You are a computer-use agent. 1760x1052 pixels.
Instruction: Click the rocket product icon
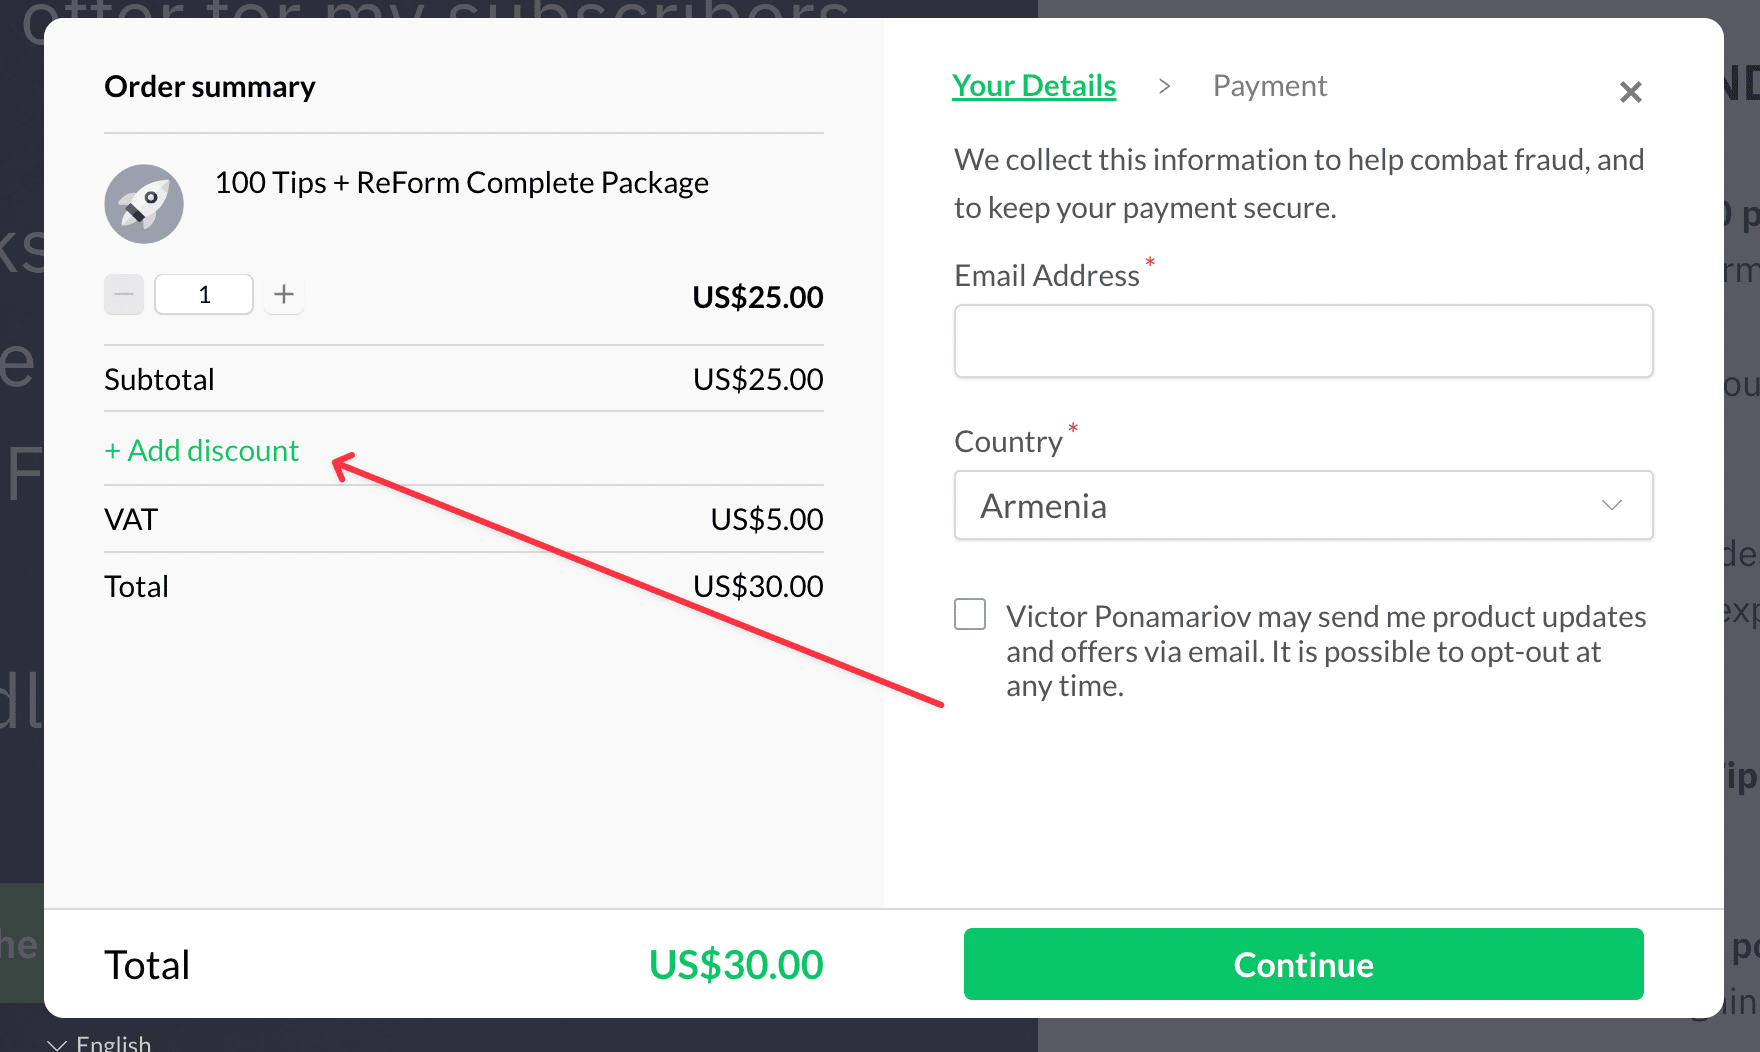coord(144,204)
